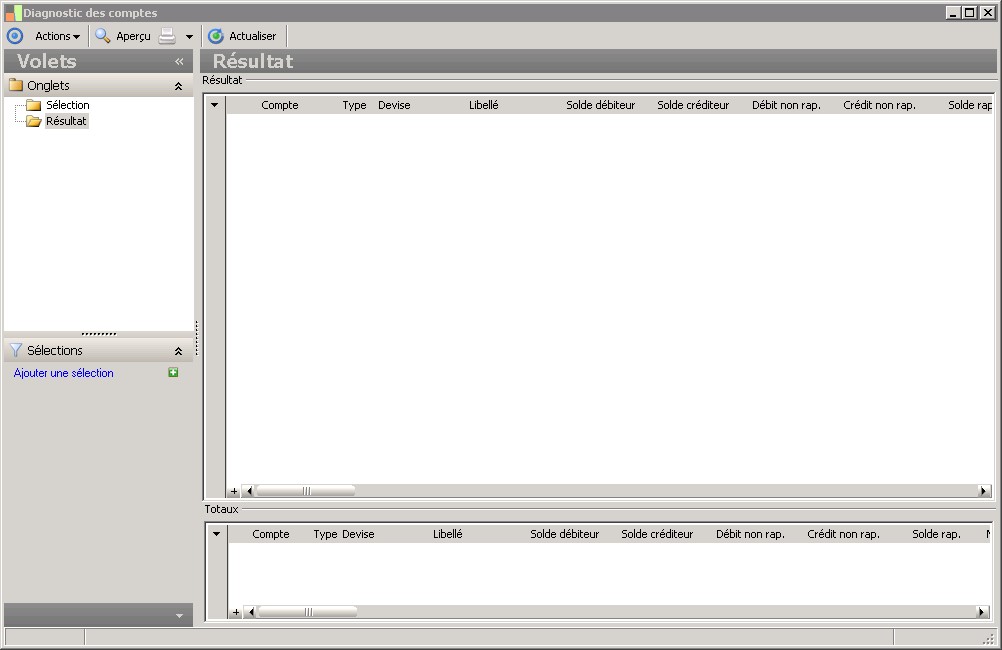The image size is (1002, 650).
Task: Click the application icon in title bar
Action: 13,13
